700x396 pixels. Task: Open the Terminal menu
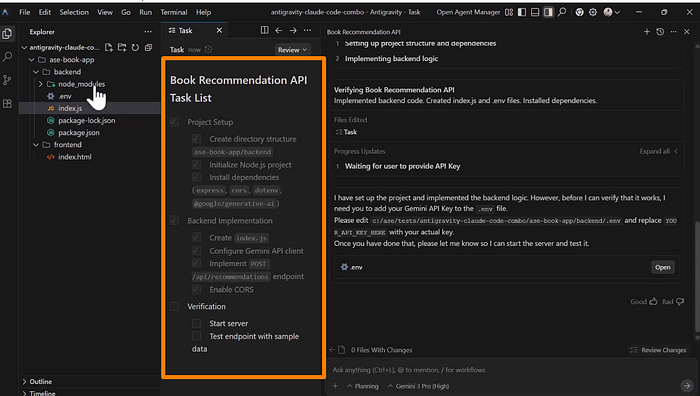click(x=174, y=12)
